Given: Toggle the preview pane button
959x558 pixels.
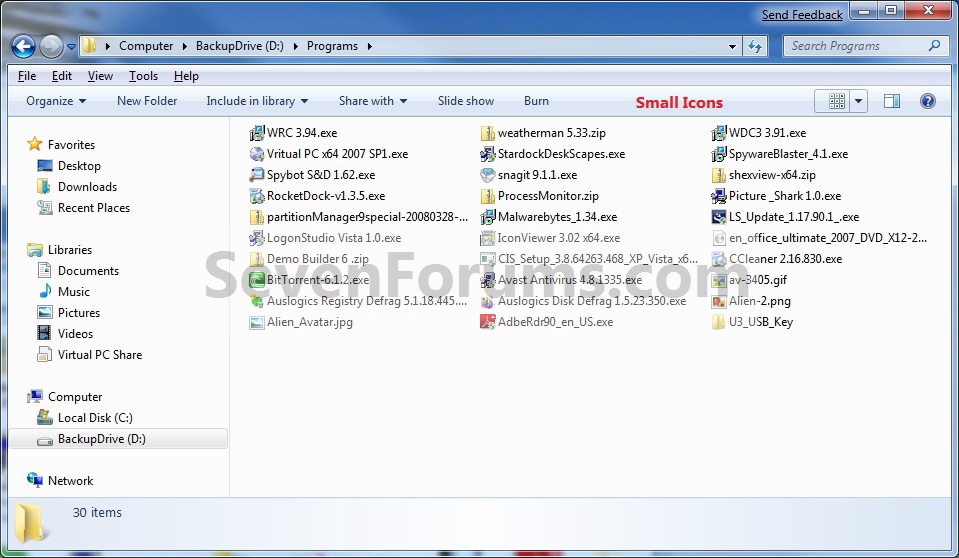Looking at the screenshot, I should pyautogui.click(x=892, y=101).
